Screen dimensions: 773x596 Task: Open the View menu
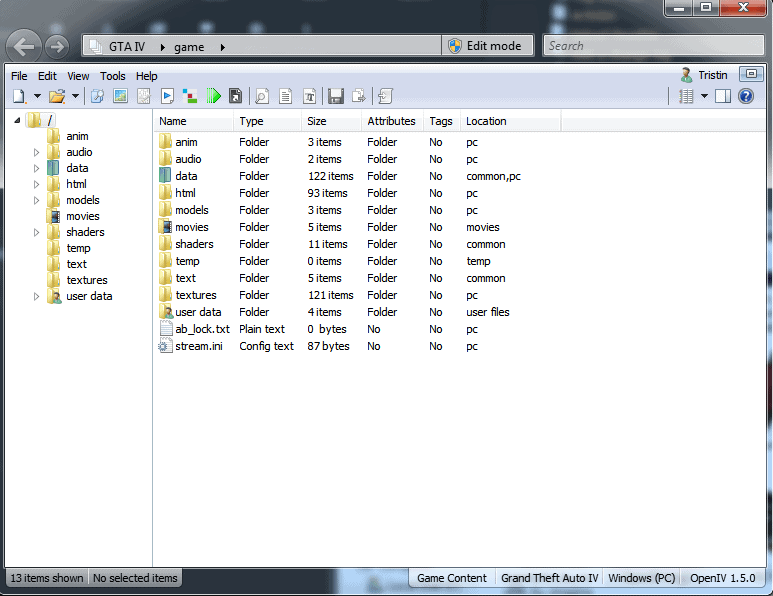[x=78, y=76]
